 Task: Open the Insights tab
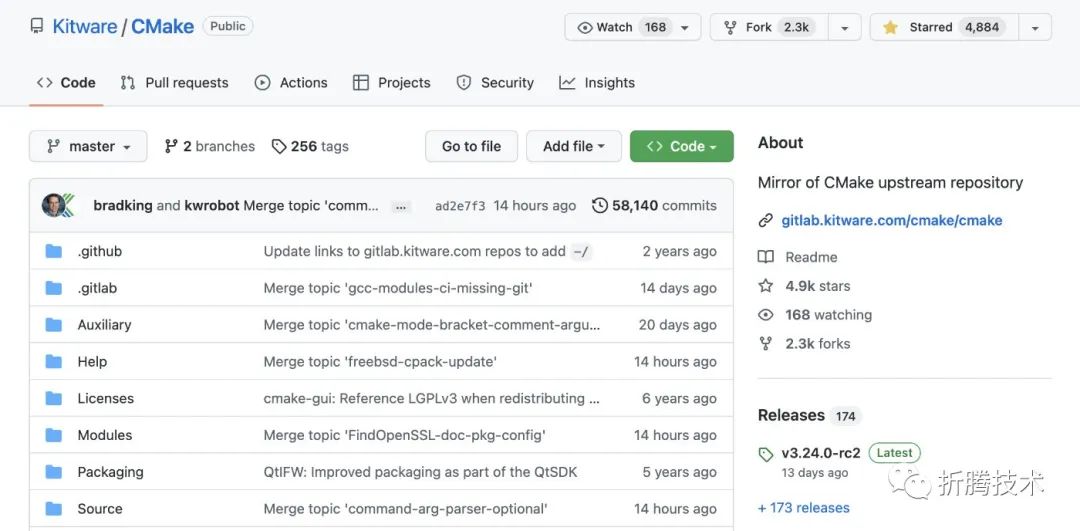tap(597, 83)
